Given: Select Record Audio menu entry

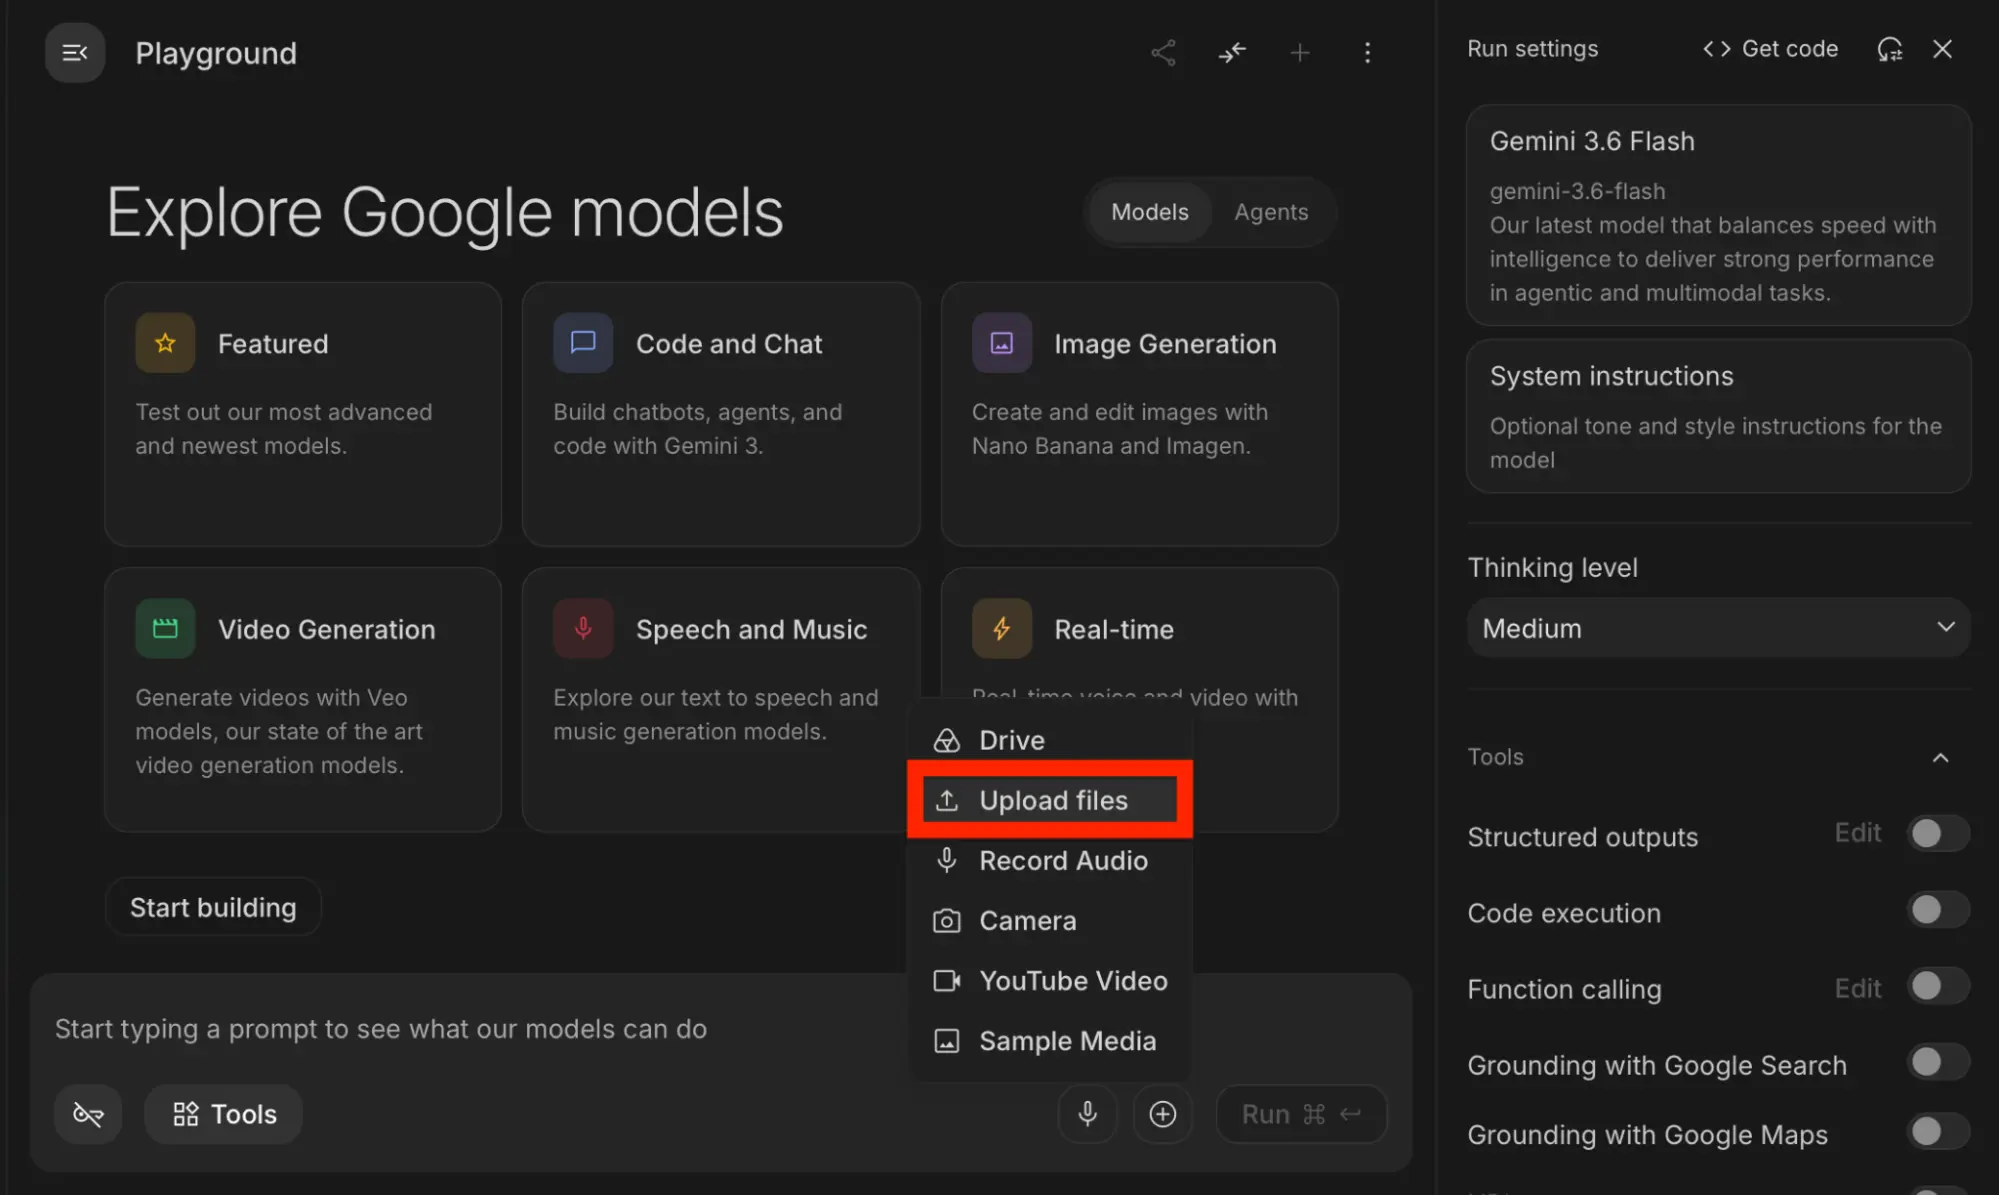Looking at the screenshot, I should tap(1050, 861).
